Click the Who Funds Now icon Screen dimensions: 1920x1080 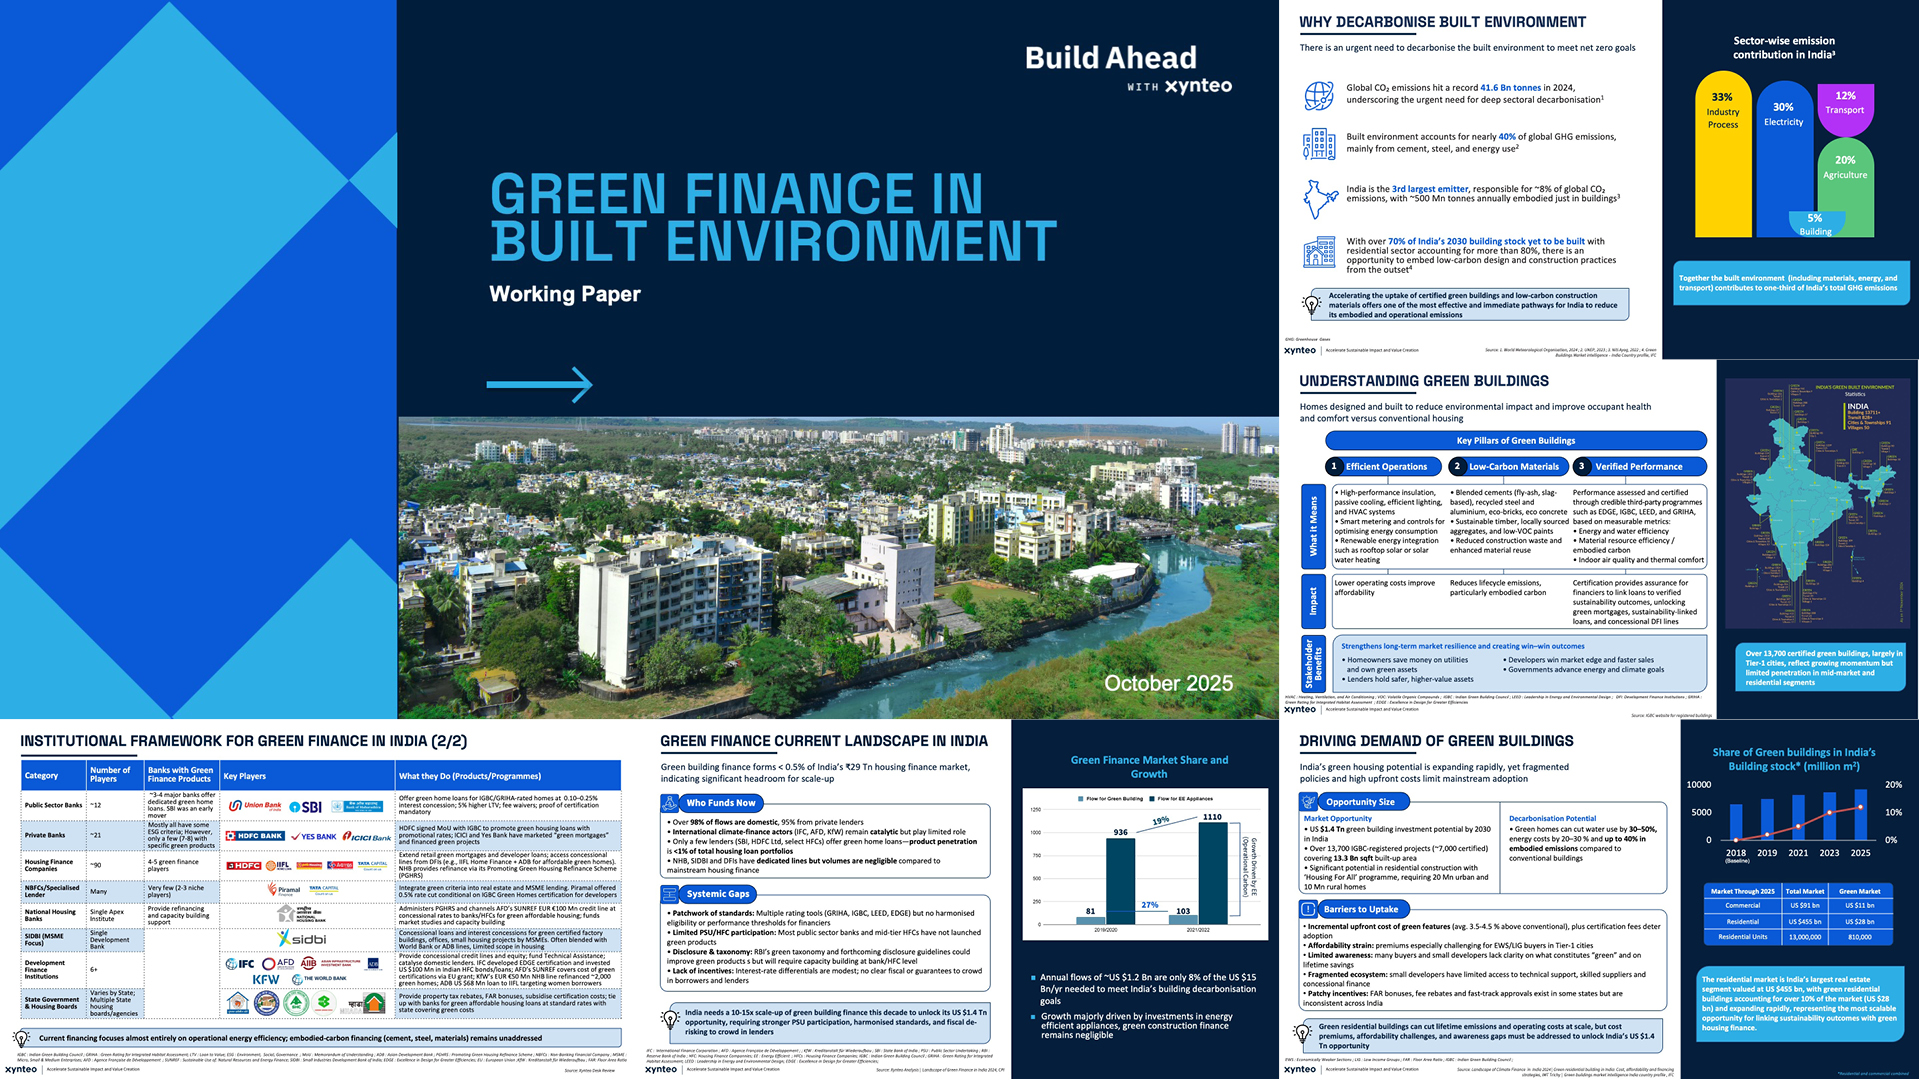click(x=669, y=803)
